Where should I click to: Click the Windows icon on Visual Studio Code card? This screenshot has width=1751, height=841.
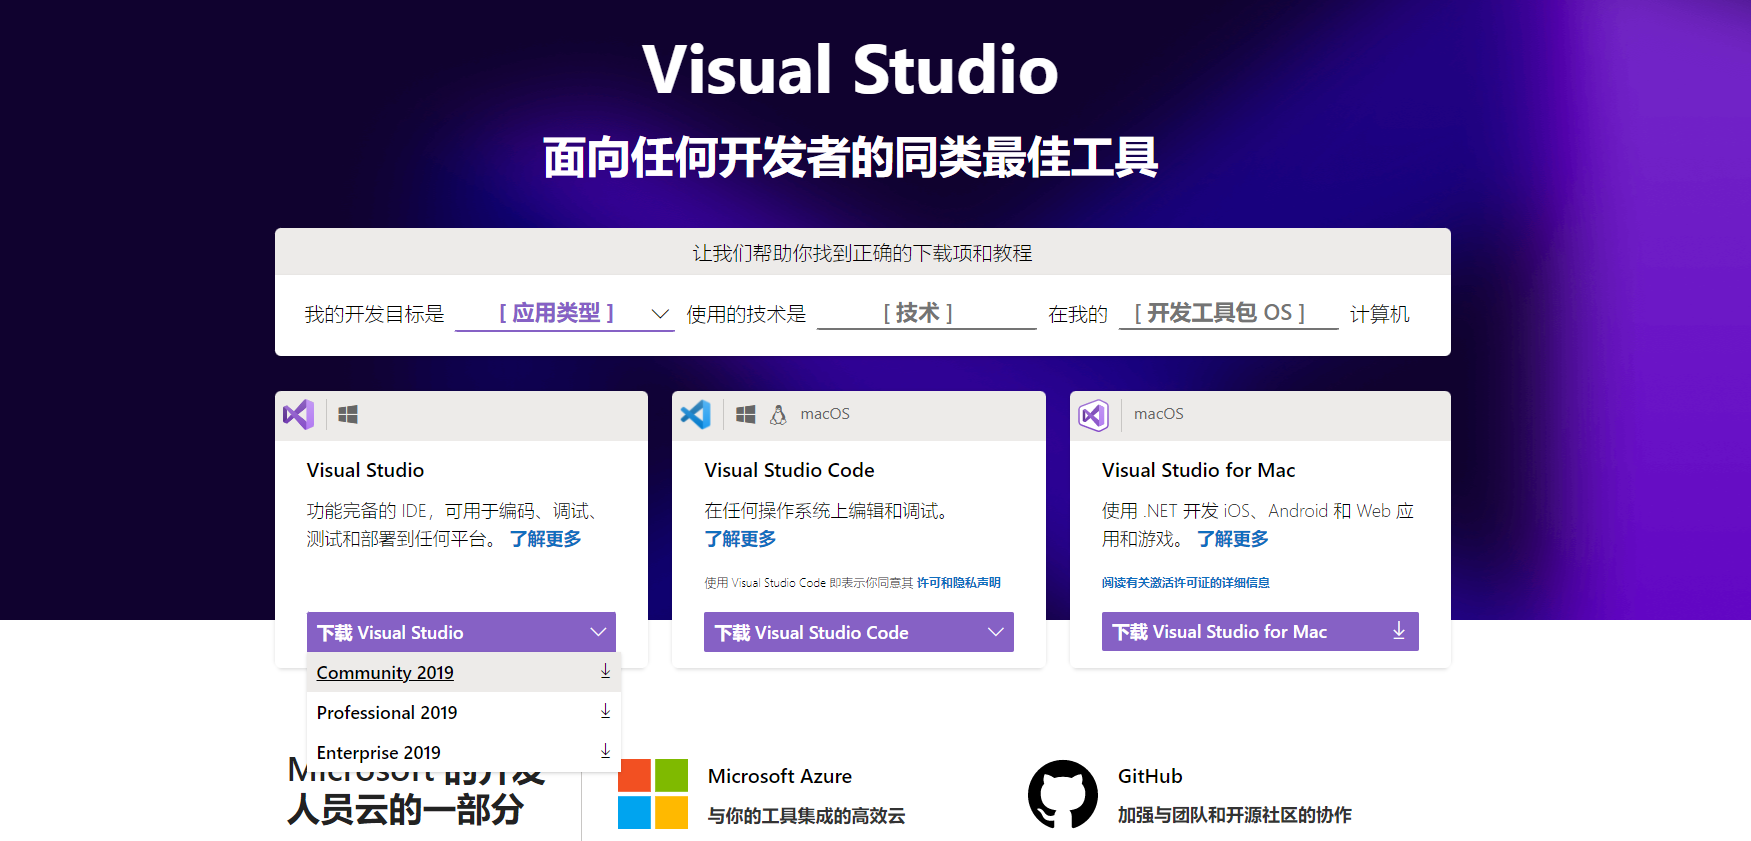[x=746, y=414]
